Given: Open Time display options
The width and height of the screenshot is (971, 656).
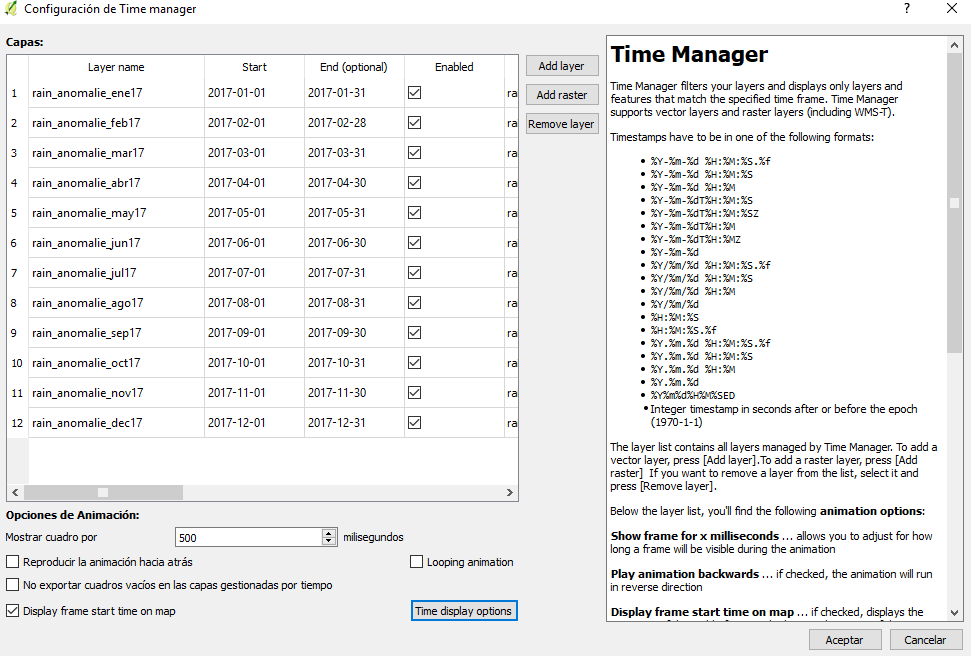Looking at the screenshot, I should point(464,611).
